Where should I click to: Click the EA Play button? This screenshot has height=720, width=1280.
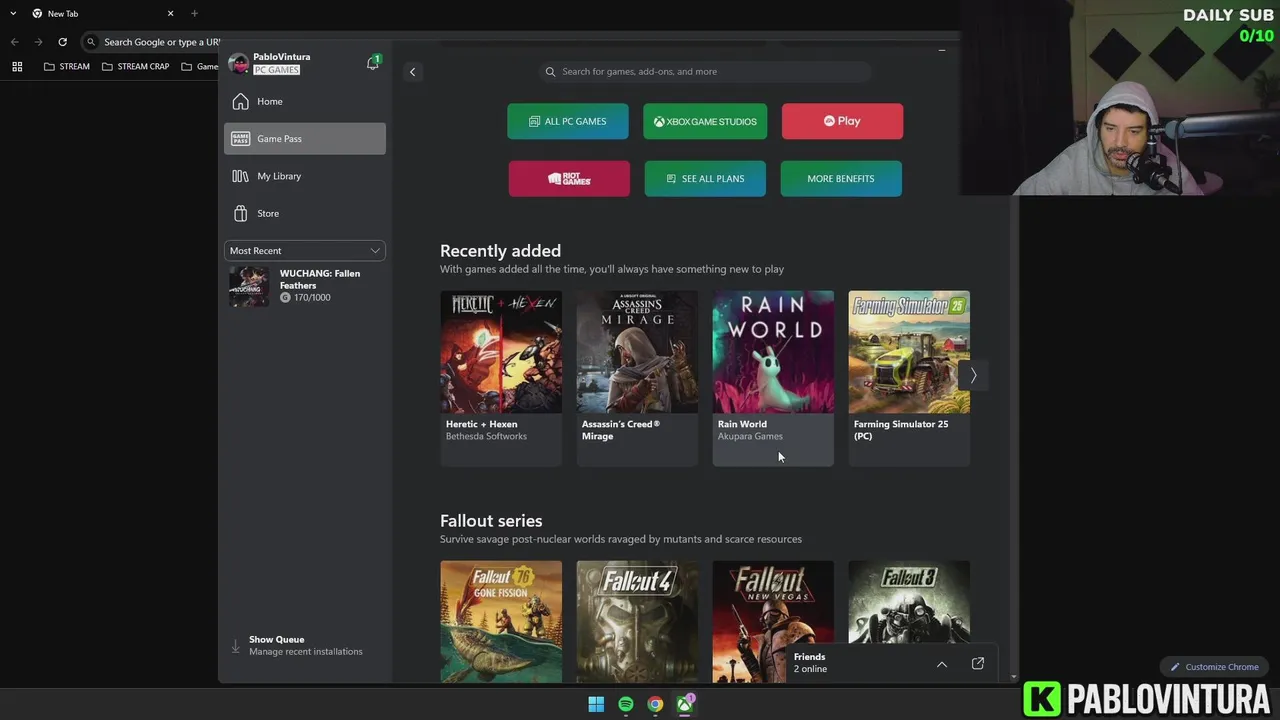(842, 121)
